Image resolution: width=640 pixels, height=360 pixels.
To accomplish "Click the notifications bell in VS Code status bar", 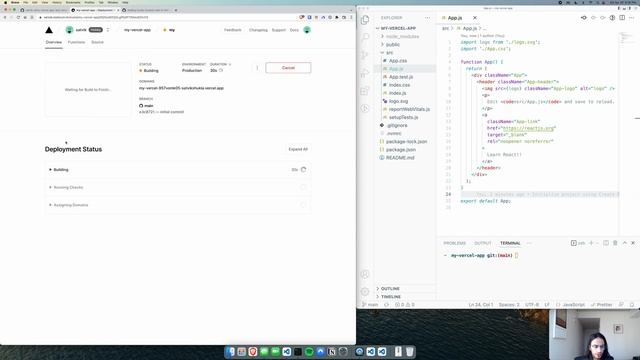I will coord(632,304).
